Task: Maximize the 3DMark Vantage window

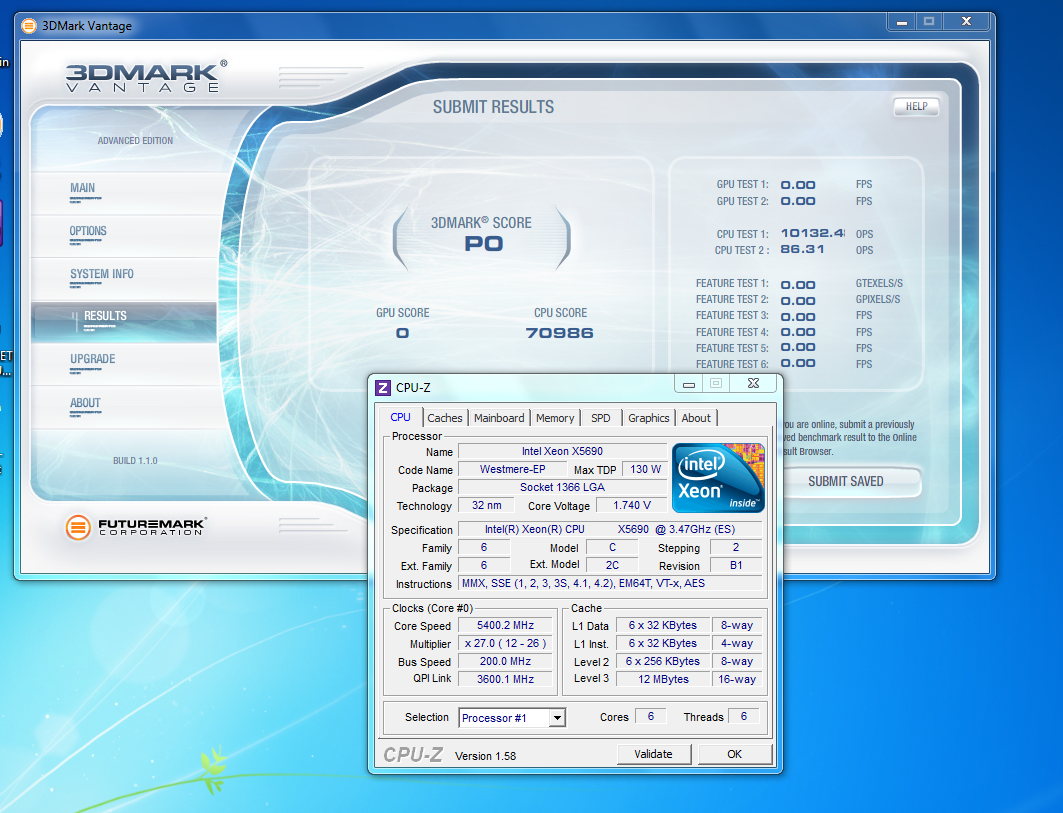Action: tap(929, 22)
